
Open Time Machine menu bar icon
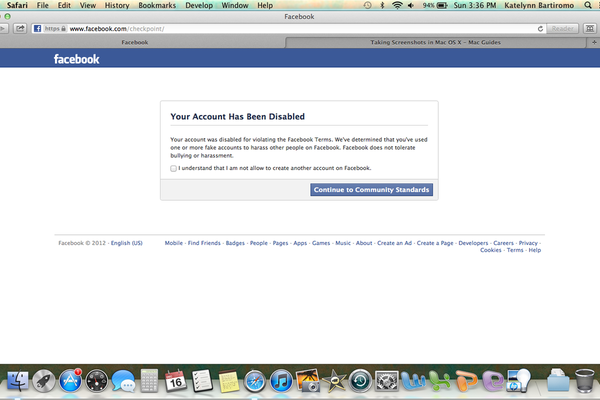tap(367, 5)
